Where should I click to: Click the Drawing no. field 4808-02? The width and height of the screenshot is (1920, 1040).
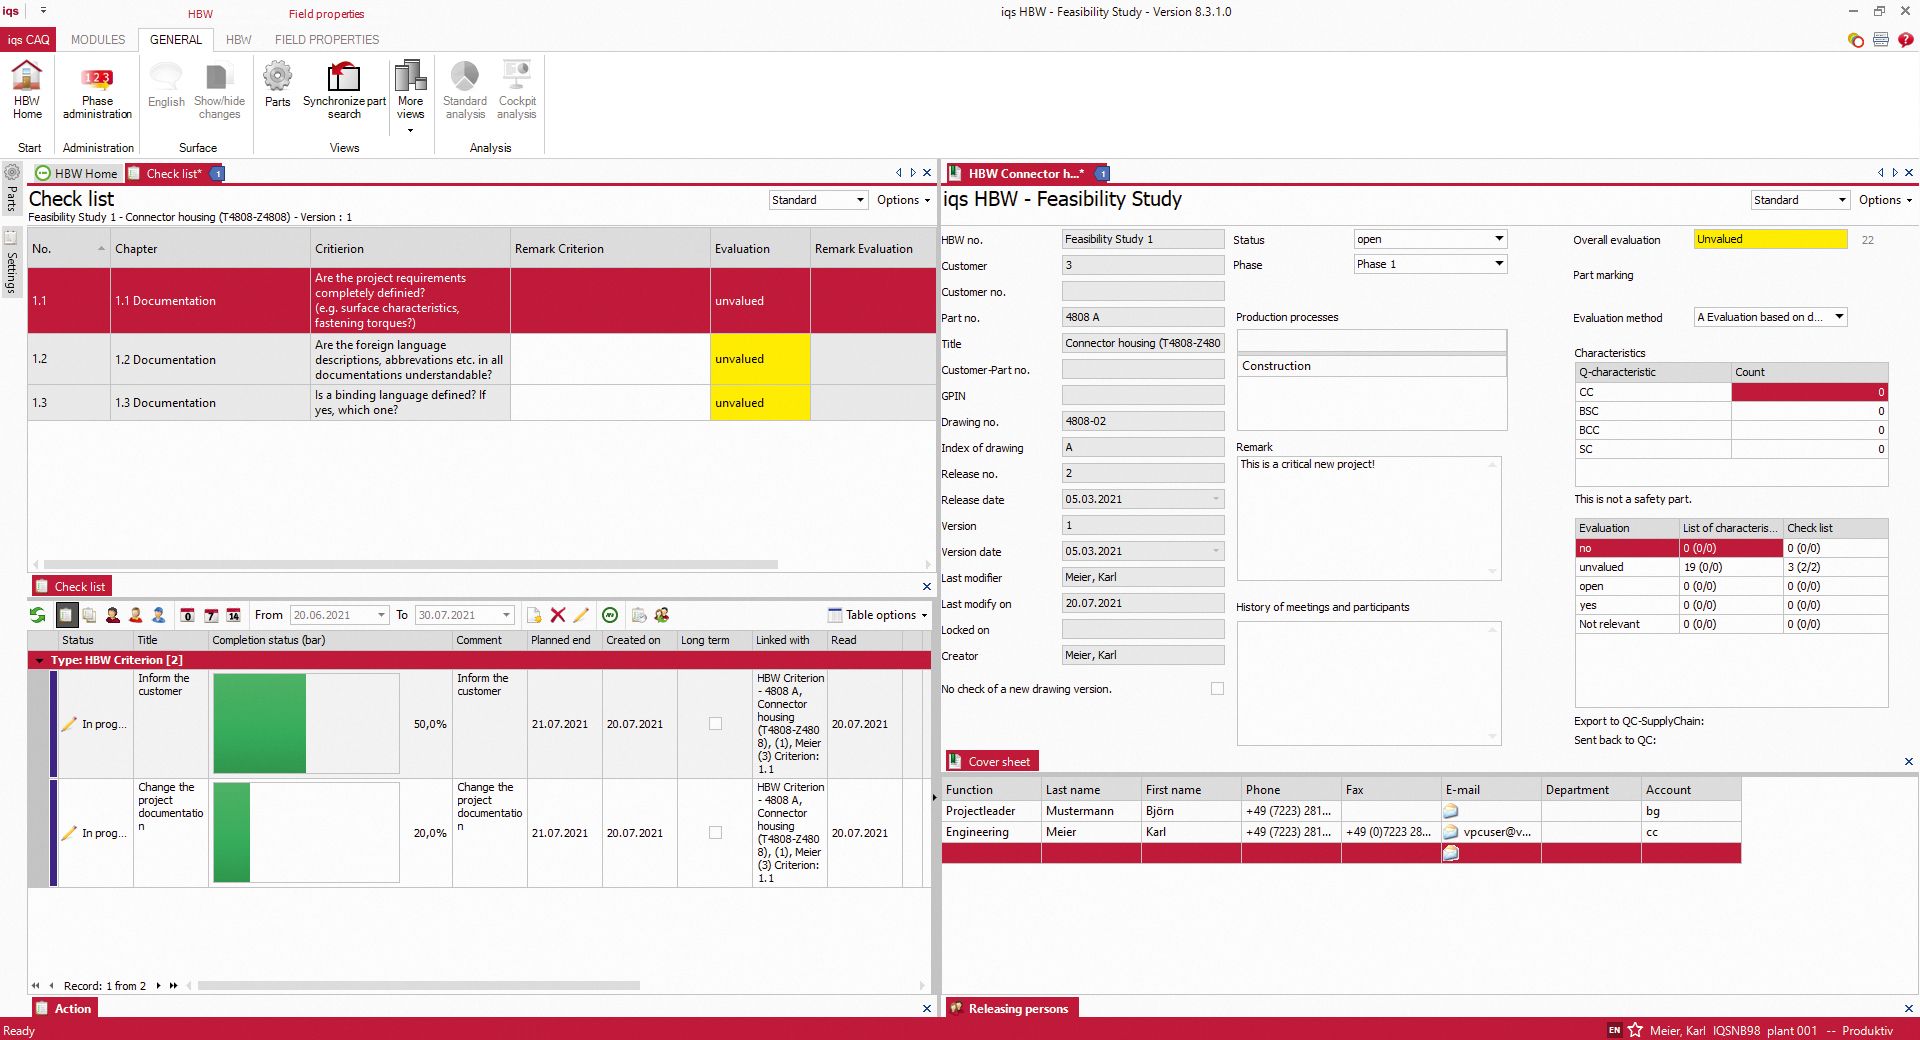1143,421
